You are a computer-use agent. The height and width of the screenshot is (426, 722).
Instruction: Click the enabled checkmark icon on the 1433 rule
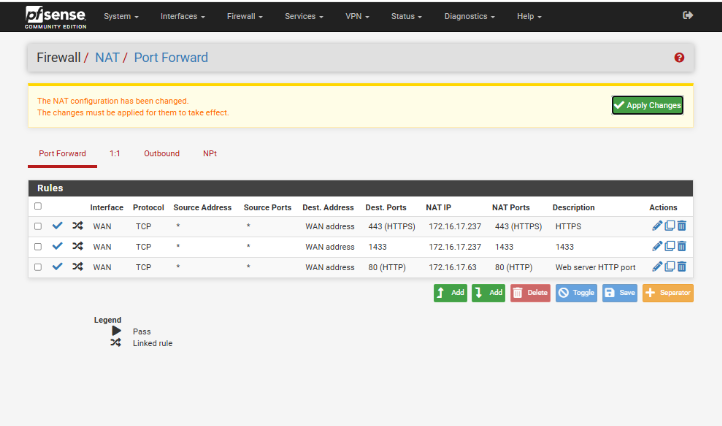point(57,246)
